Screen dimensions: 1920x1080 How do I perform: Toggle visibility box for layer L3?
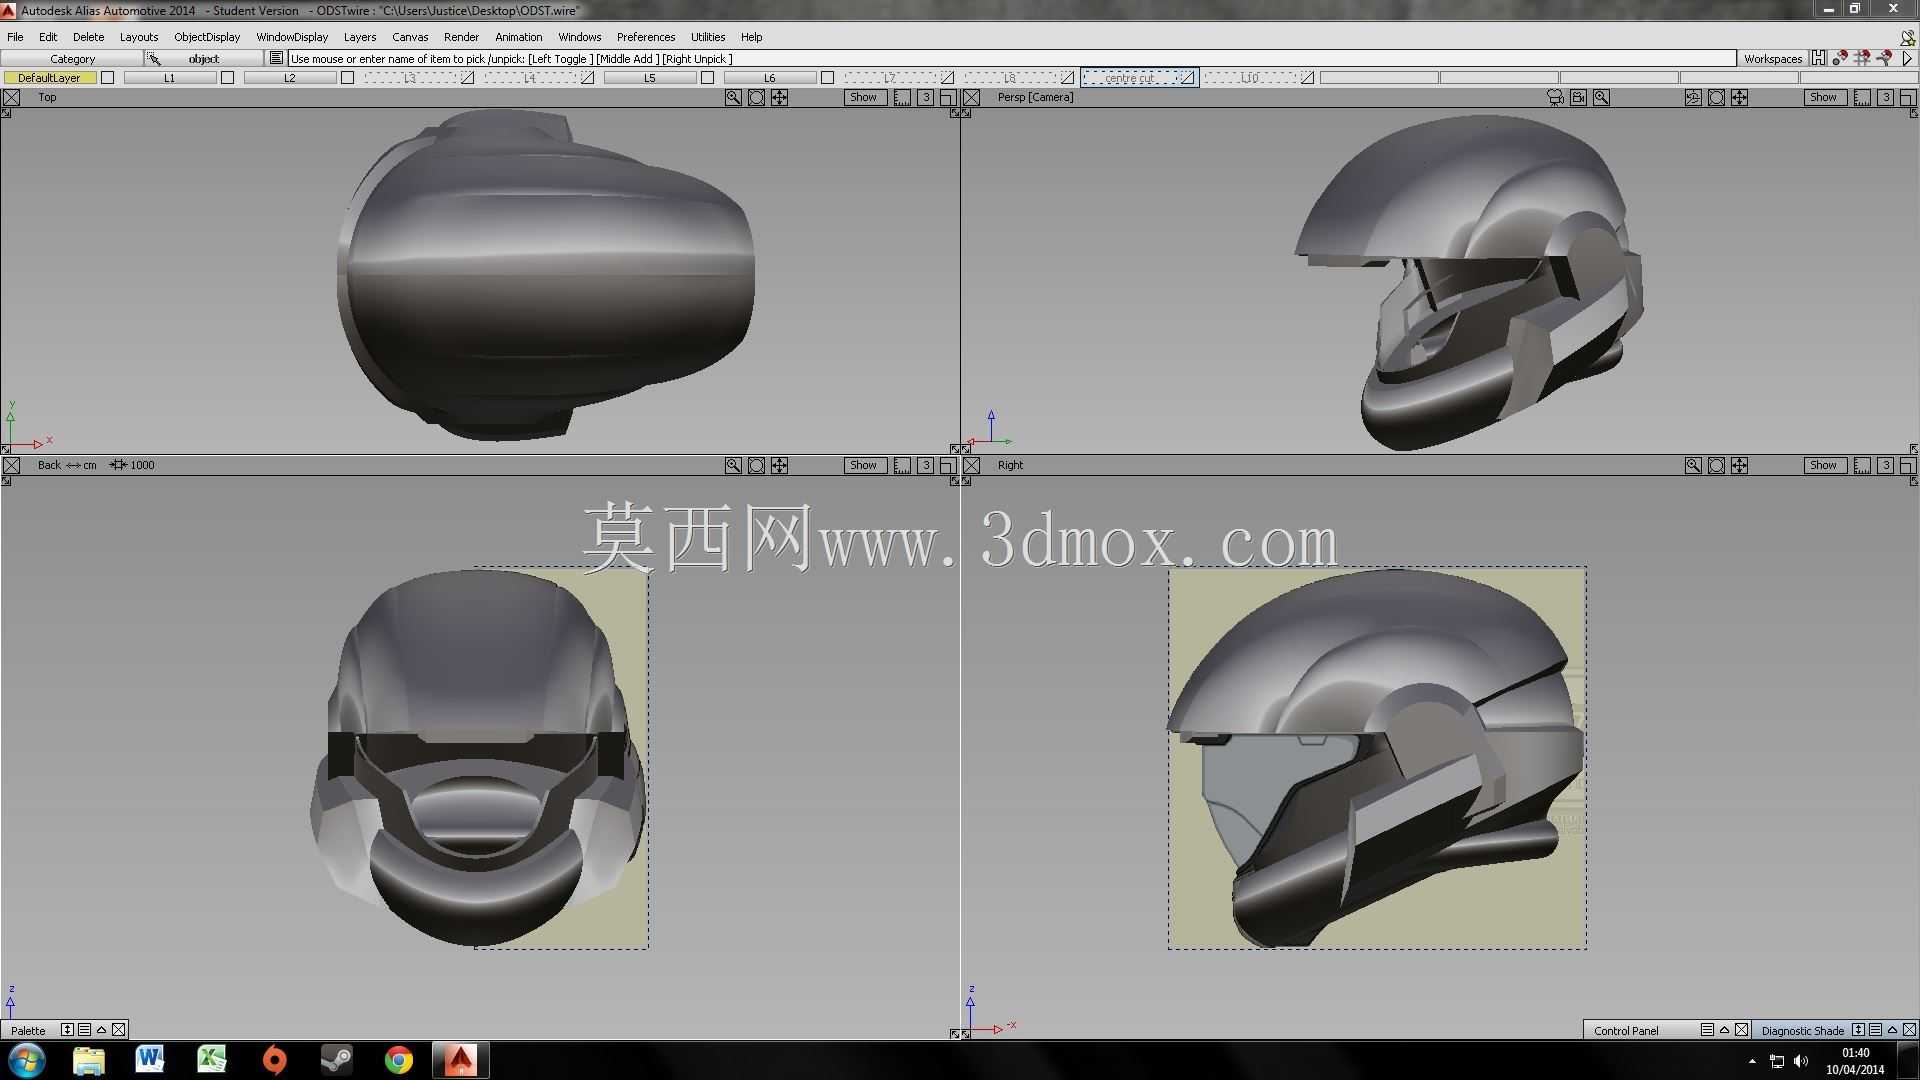467,78
